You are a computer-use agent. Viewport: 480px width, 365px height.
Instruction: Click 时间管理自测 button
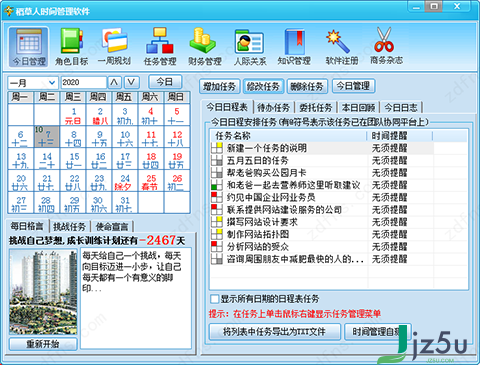(x=378, y=331)
